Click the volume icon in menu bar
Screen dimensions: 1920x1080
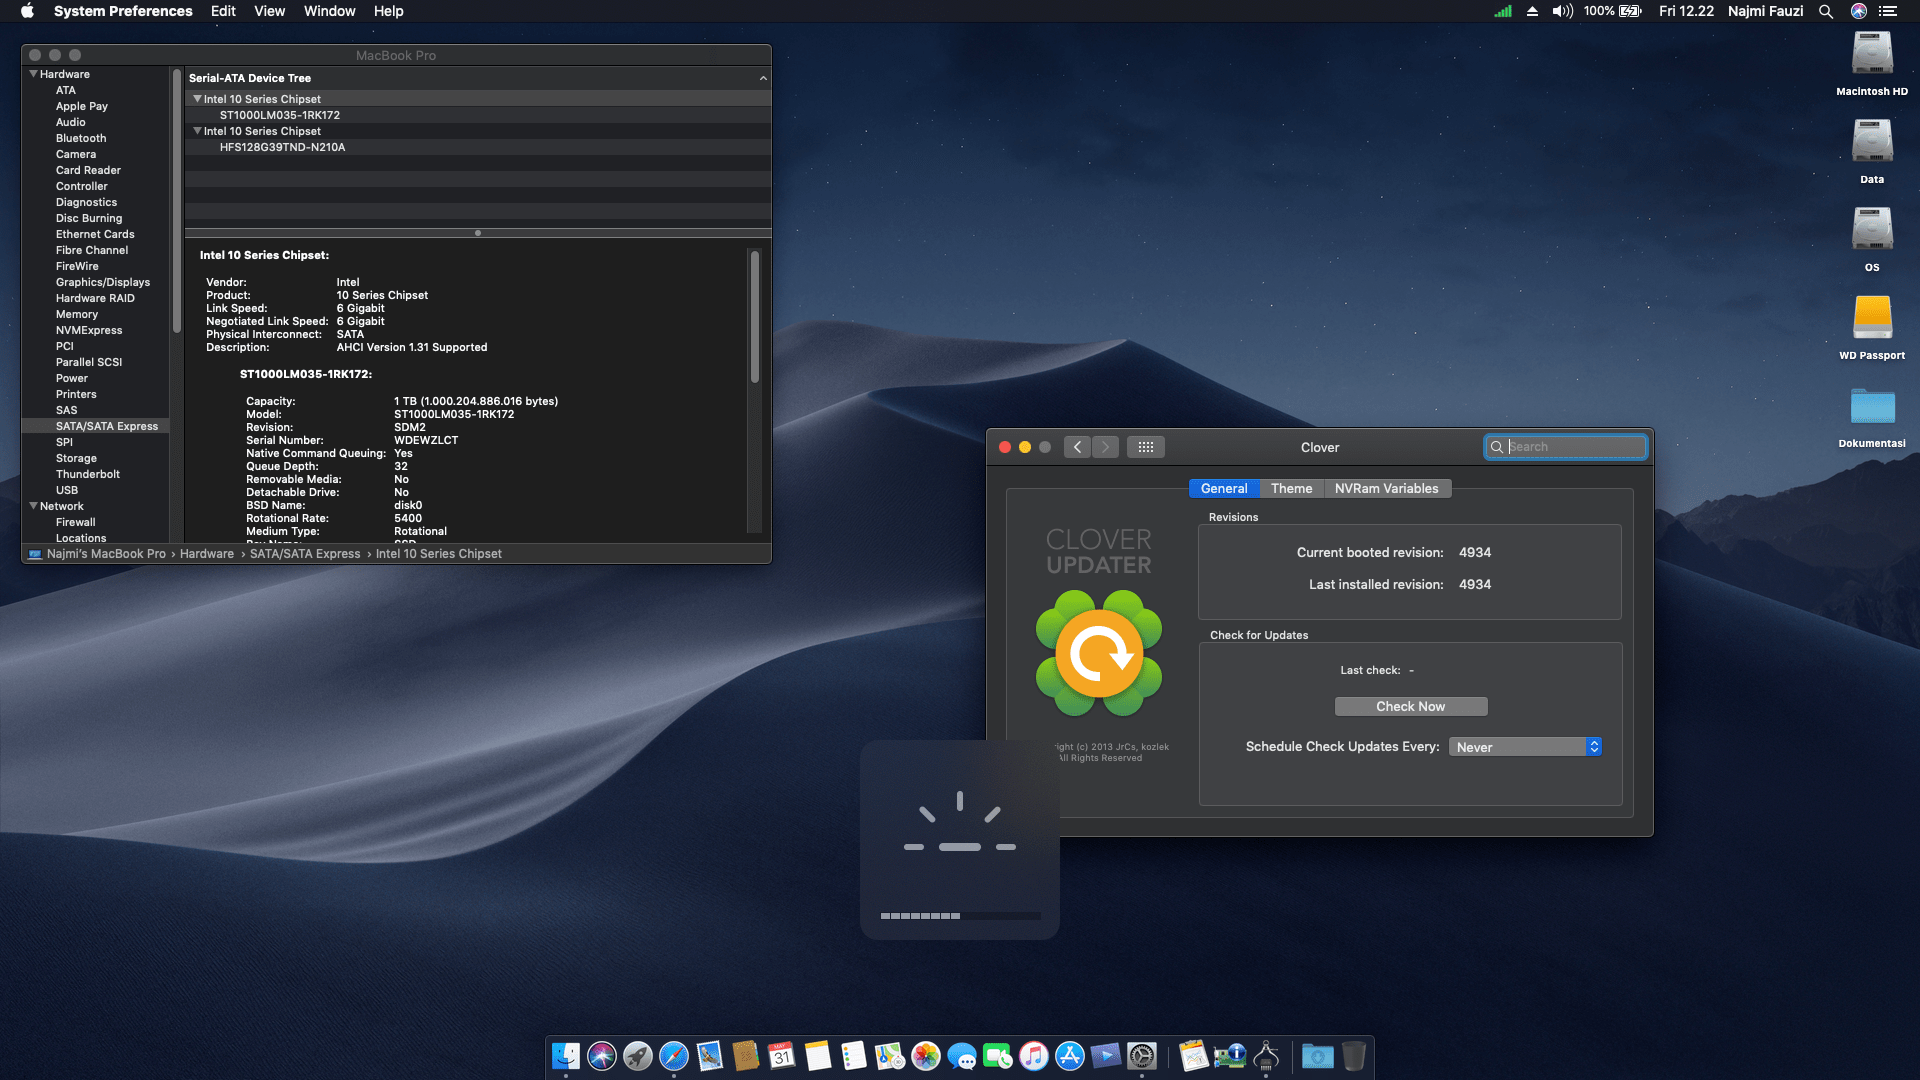tap(1562, 11)
